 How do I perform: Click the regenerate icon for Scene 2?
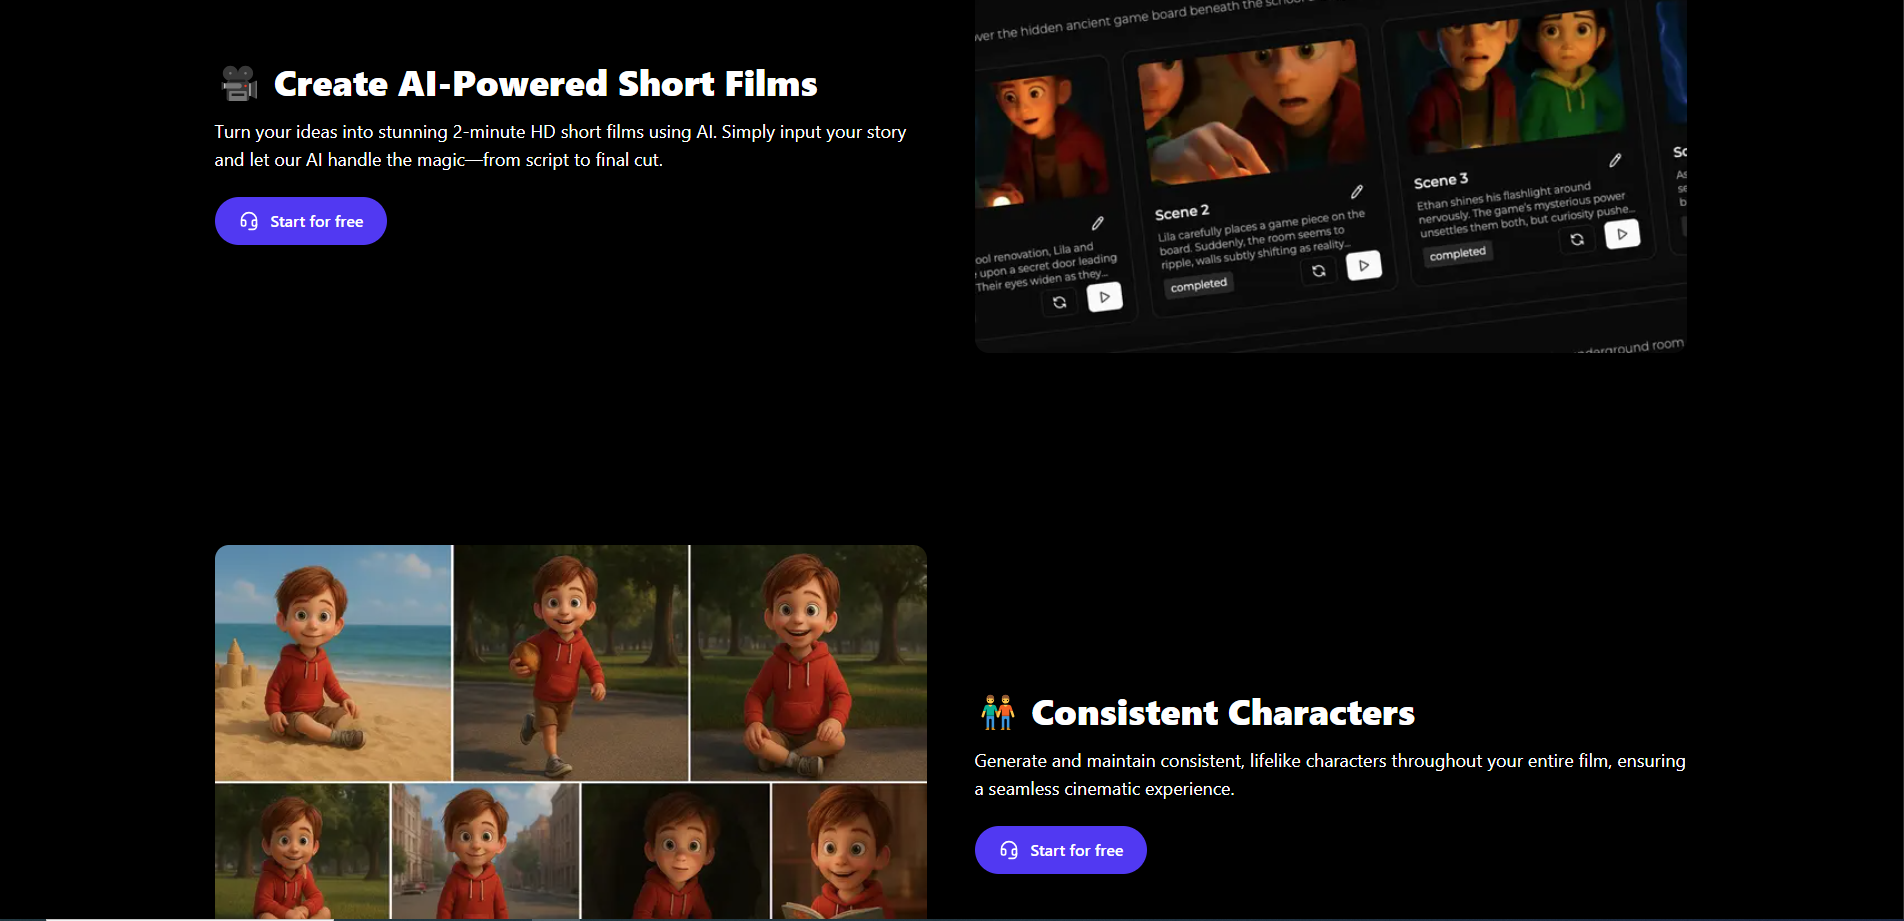click(x=1319, y=270)
